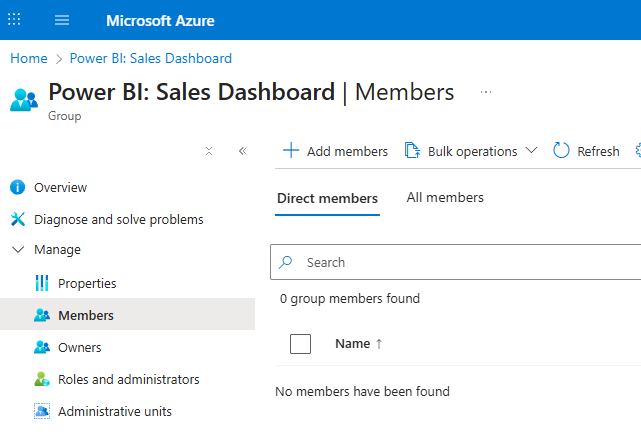Image resolution: width=641 pixels, height=434 pixels.
Task: Click the group people icon by the title
Action: click(24, 100)
